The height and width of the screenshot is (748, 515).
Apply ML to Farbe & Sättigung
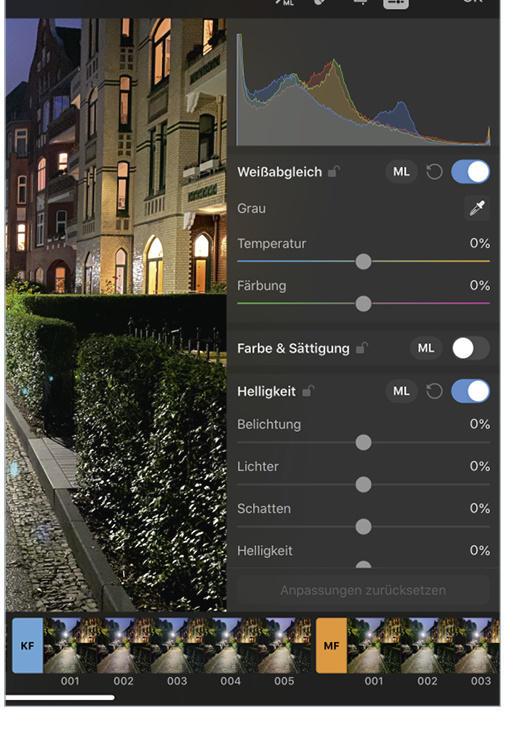426,348
